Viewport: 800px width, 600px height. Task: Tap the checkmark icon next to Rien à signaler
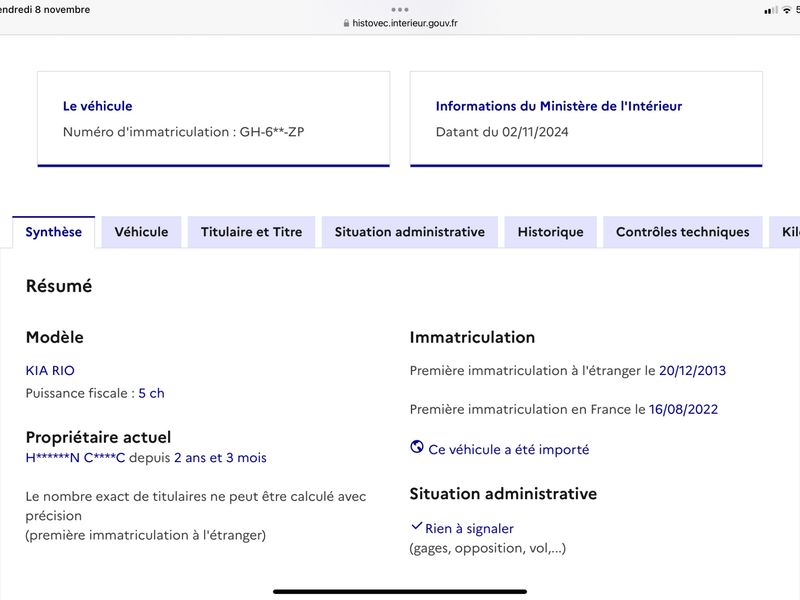[416, 526]
